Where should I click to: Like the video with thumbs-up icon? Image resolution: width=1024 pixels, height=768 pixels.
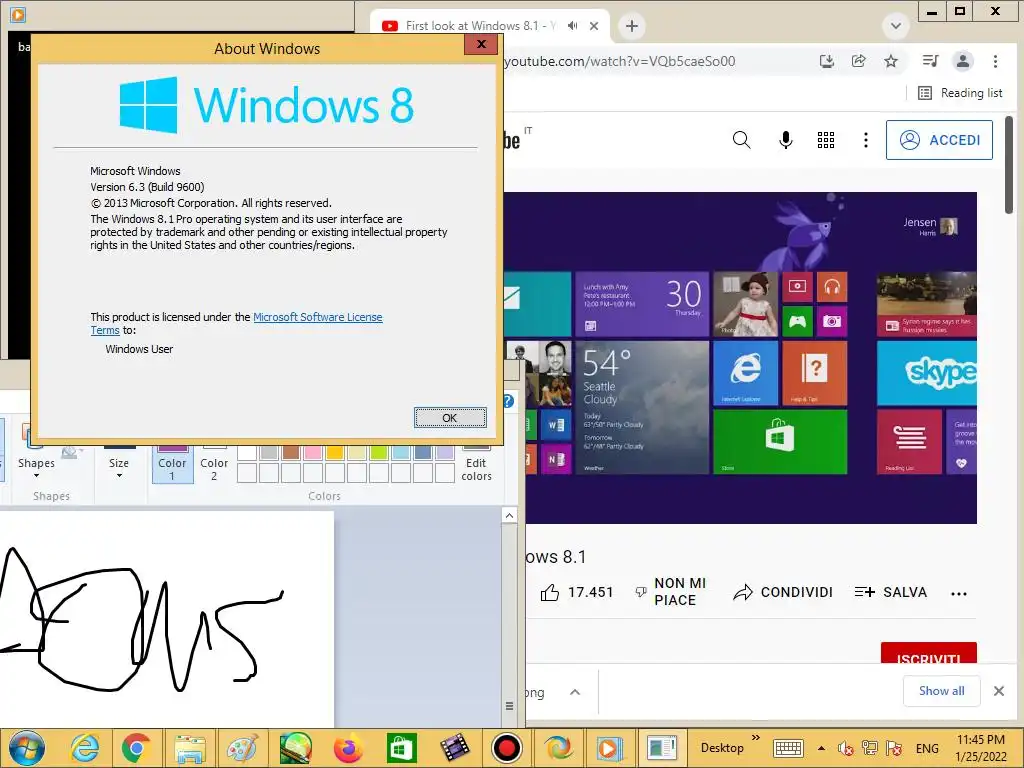(550, 592)
